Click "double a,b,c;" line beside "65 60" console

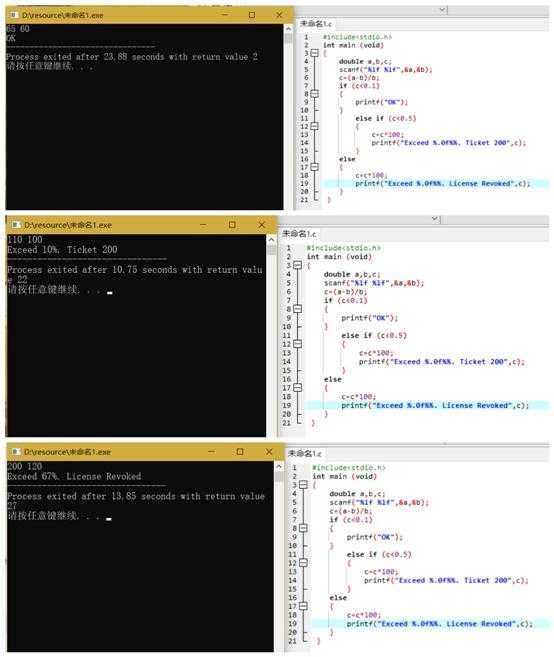(365, 61)
